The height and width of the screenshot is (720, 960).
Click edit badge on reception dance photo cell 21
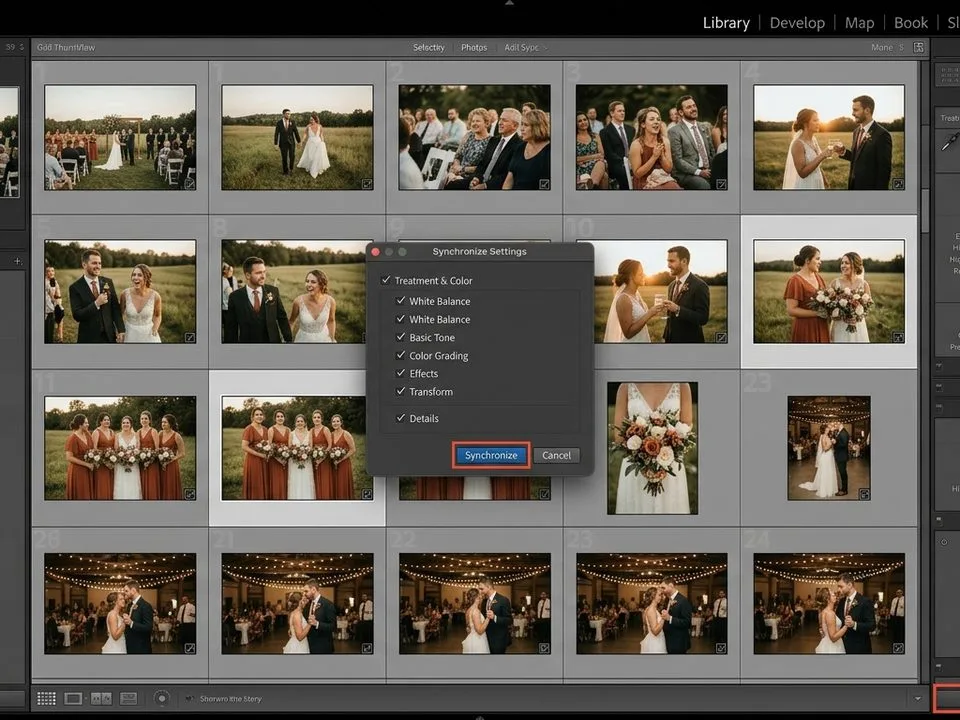367,648
